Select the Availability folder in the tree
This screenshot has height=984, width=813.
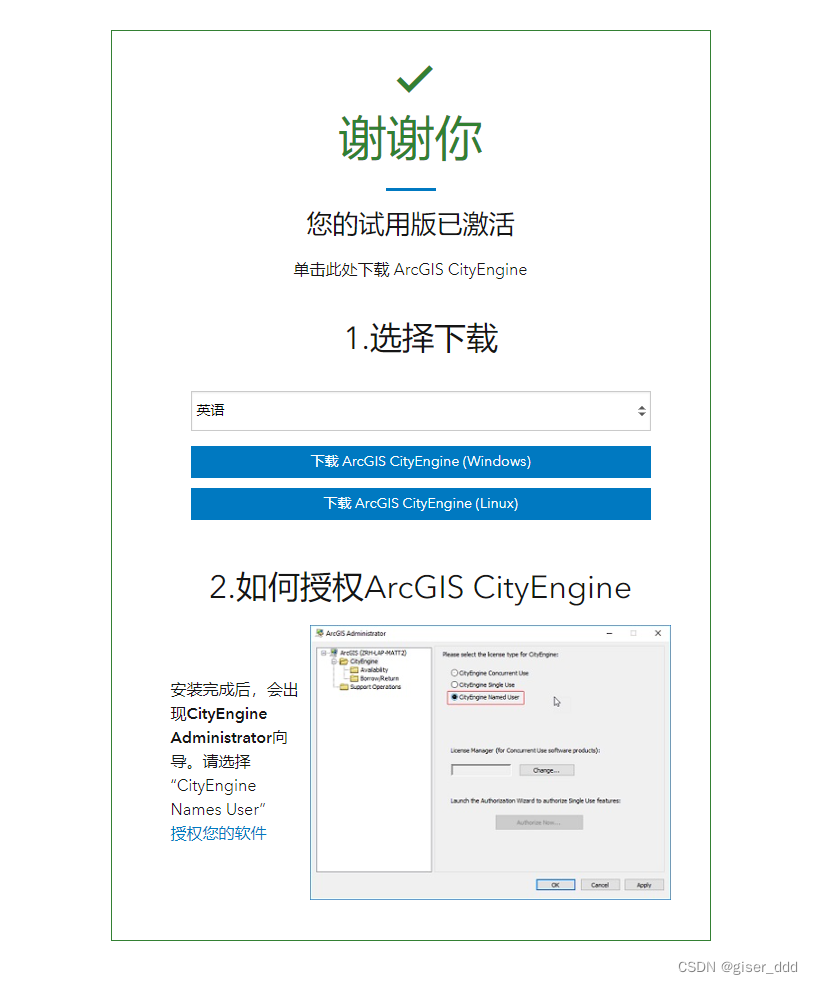(369, 670)
